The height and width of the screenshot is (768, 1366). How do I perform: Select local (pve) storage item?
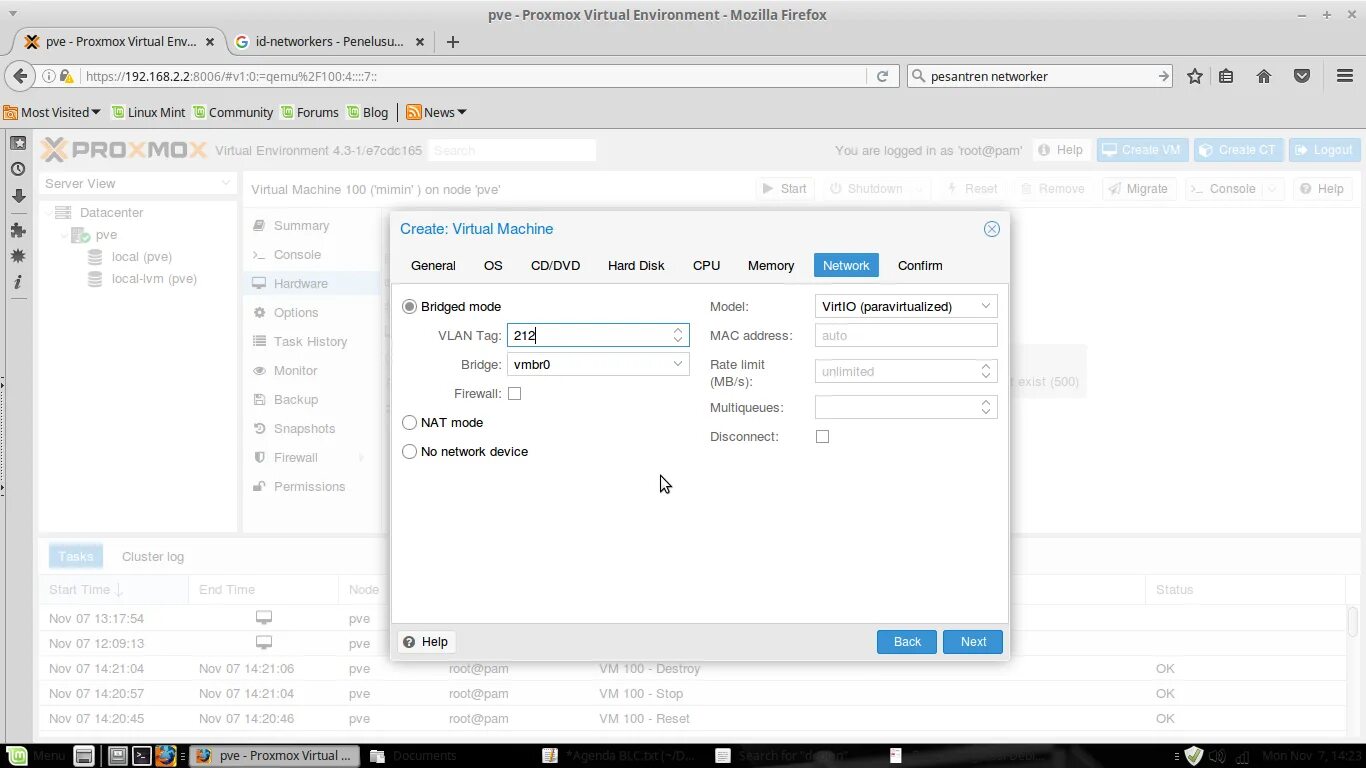[x=141, y=257]
